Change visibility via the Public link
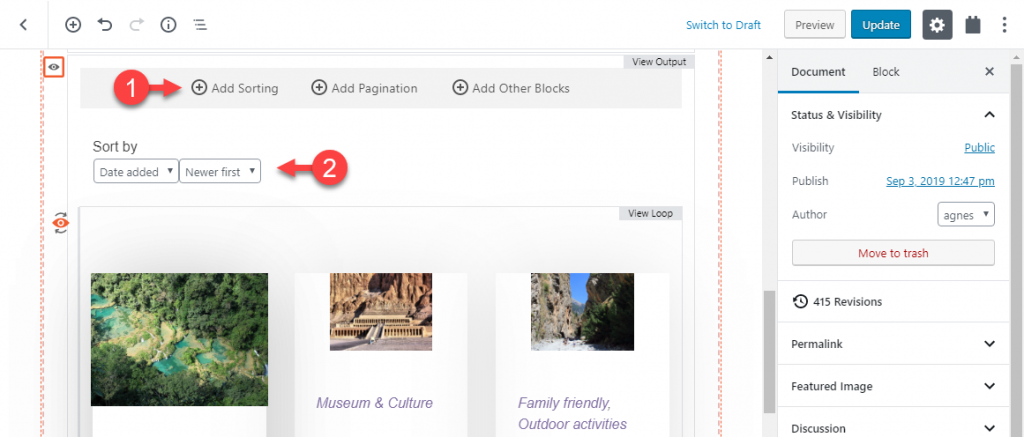Image resolution: width=1024 pixels, height=437 pixels. pyautogui.click(x=979, y=148)
